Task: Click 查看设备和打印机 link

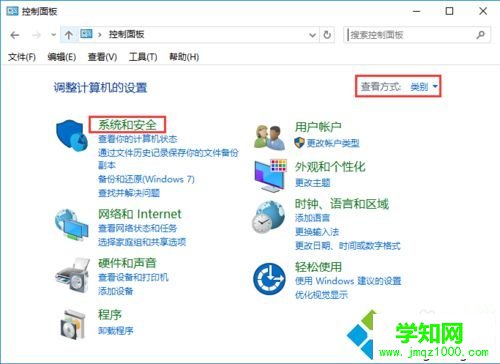Action: click(133, 277)
